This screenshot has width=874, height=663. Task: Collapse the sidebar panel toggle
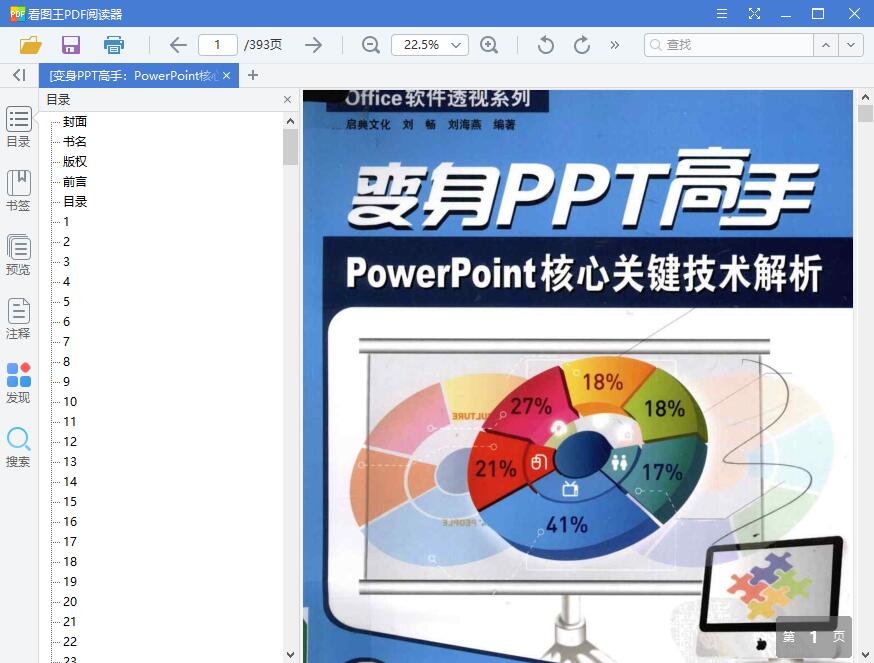19,75
